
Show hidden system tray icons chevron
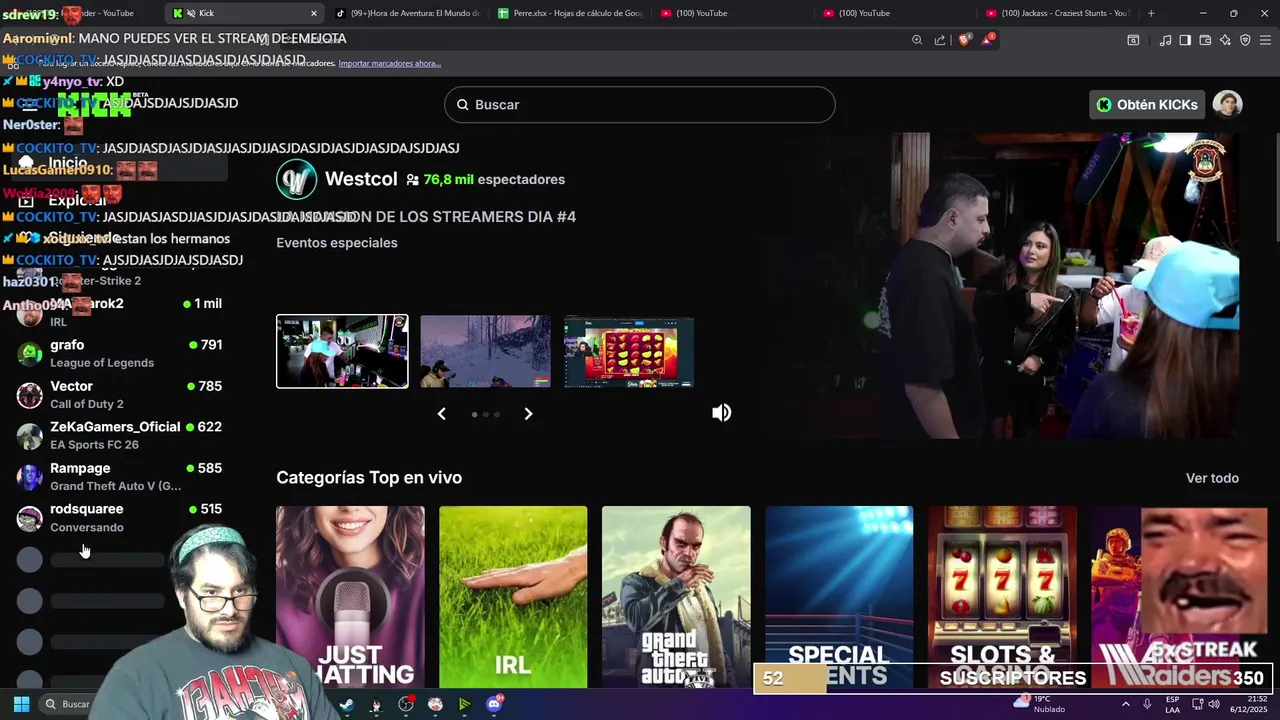(x=1125, y=704)
